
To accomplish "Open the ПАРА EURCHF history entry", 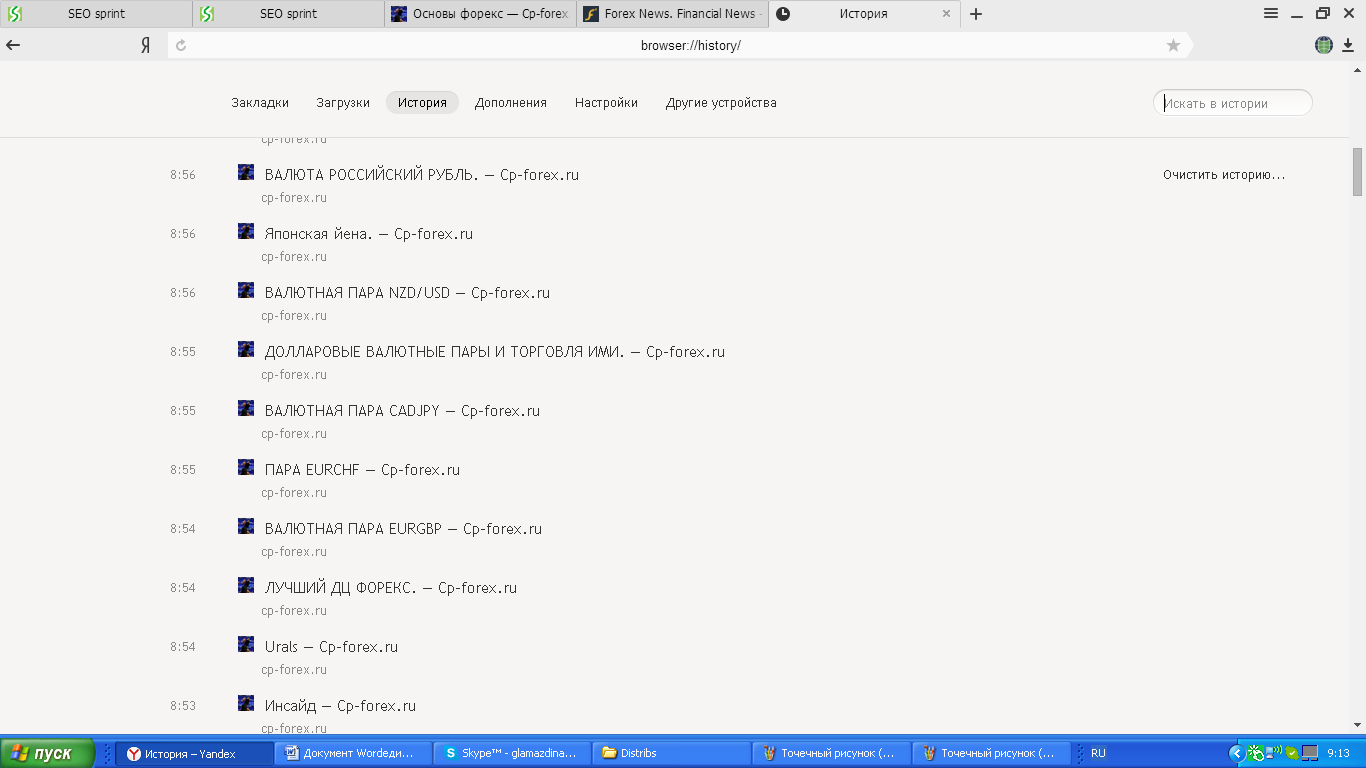I will tap(362, 470).
